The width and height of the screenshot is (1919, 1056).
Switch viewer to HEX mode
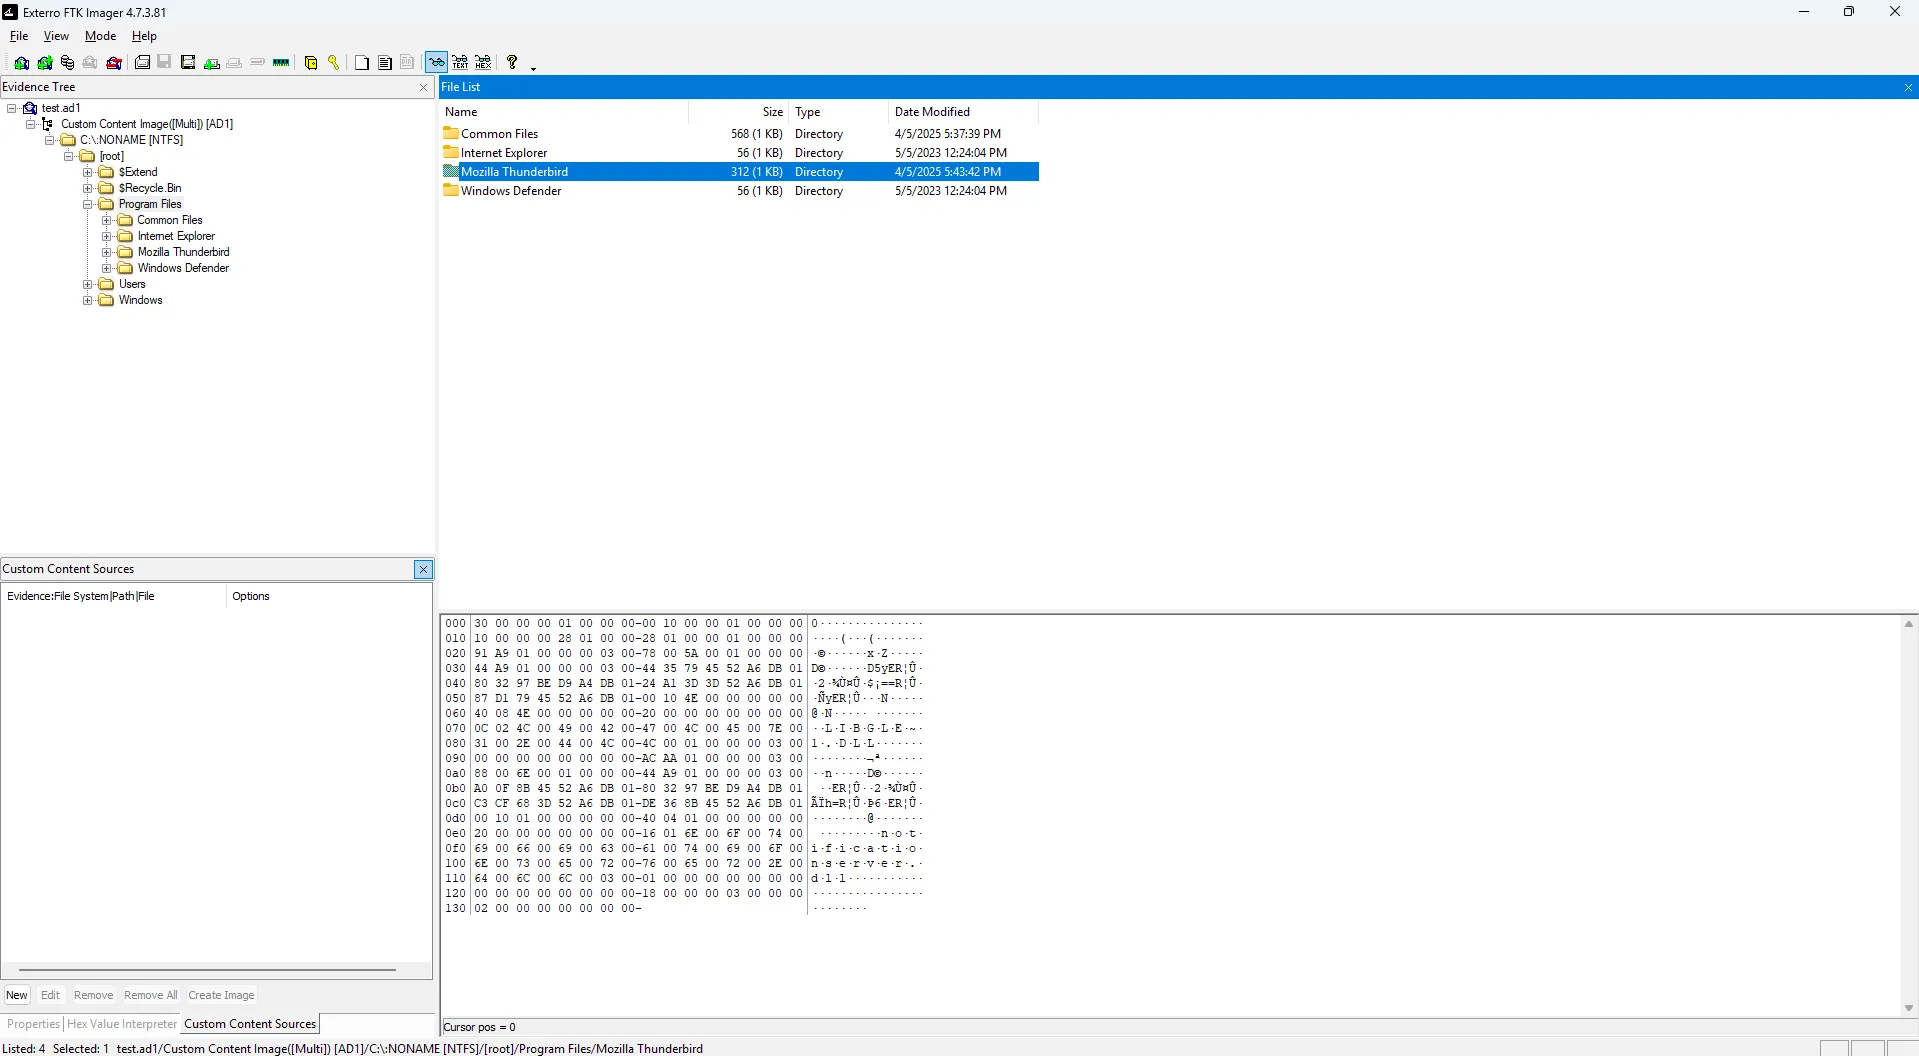(483, 63)
